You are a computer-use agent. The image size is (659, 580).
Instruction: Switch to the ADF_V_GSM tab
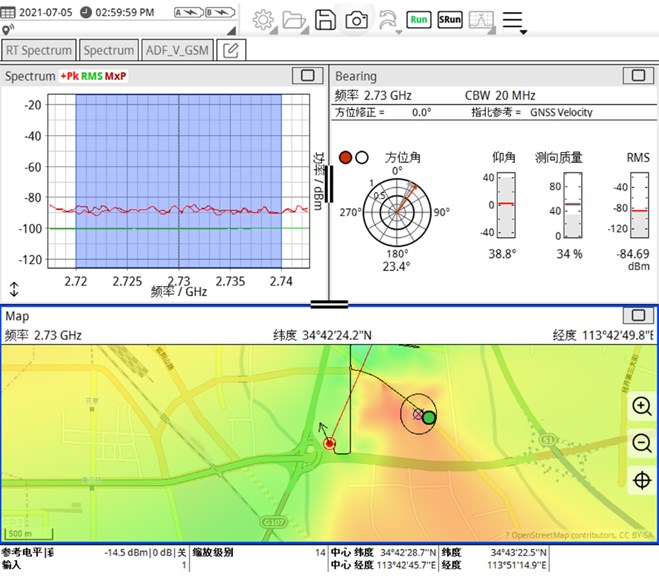coord(178,50)
